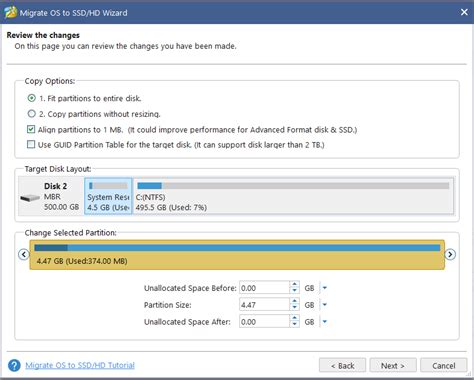Click the Next button
This screenshot has height=380, width=474.
click(x=393, y=365)
